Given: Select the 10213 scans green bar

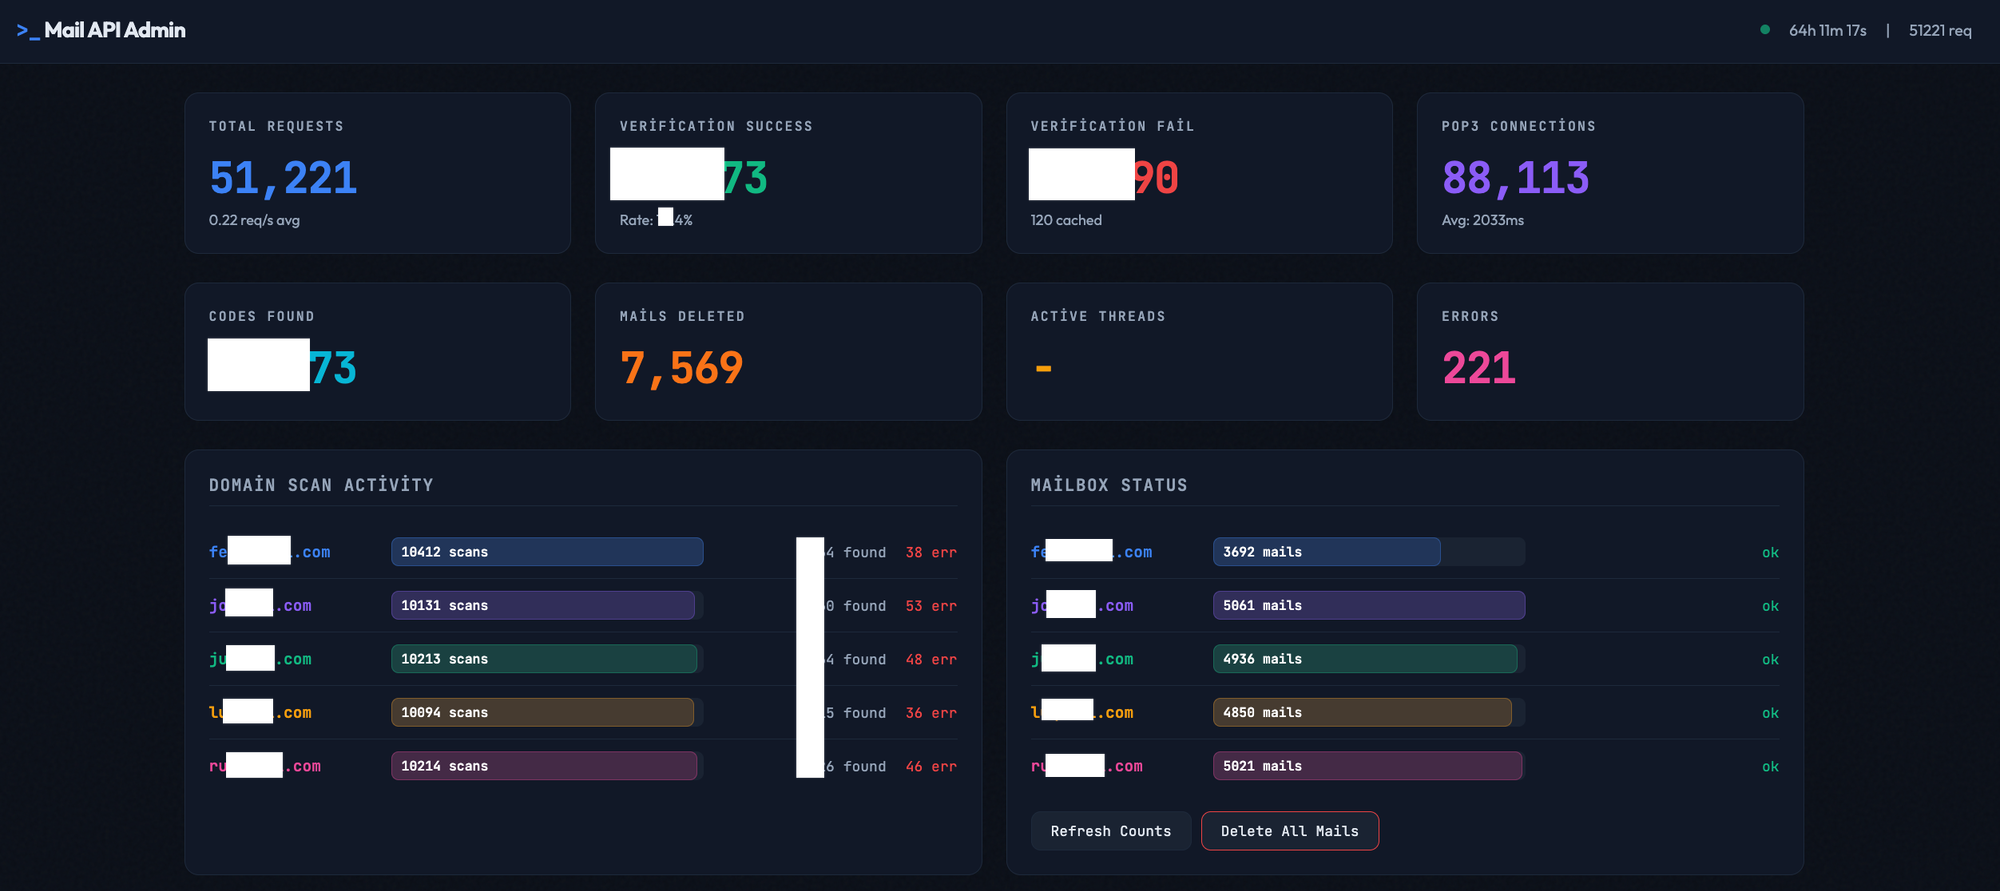Looking at the screenshot, I should tap(544, 659).
